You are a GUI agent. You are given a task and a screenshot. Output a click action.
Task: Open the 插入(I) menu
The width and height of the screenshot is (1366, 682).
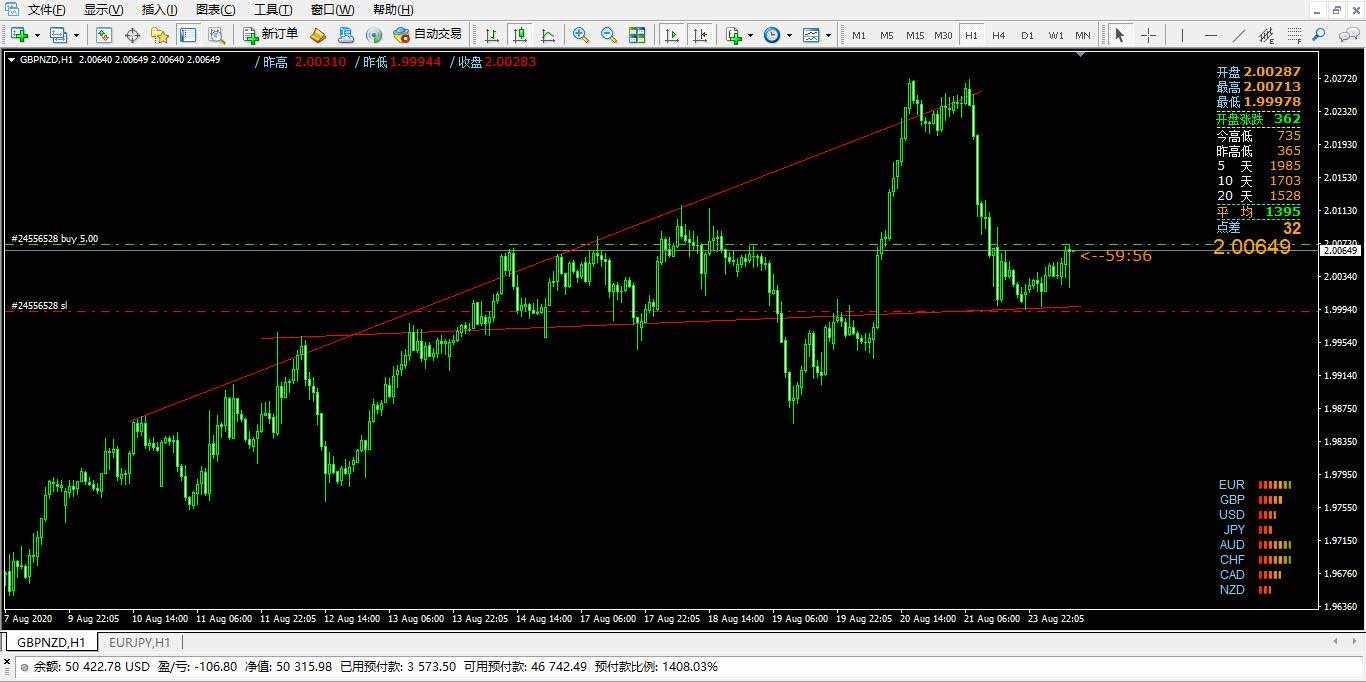pos(160,10)
